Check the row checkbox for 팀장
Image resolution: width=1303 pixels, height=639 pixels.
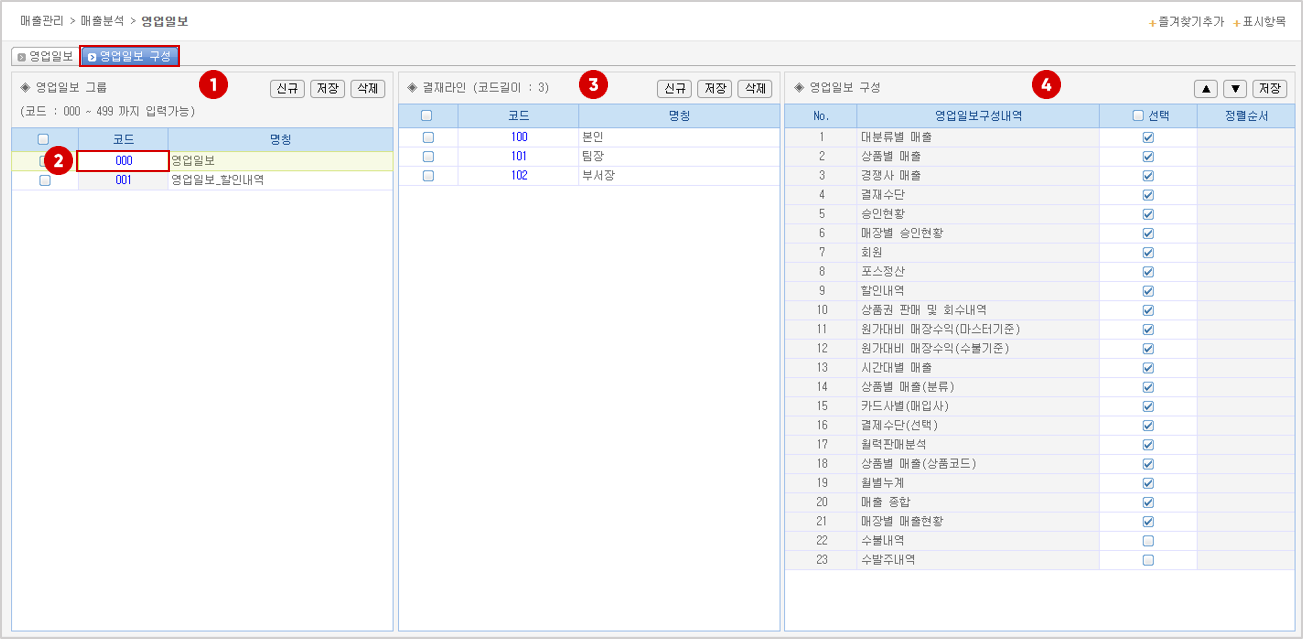428,157
